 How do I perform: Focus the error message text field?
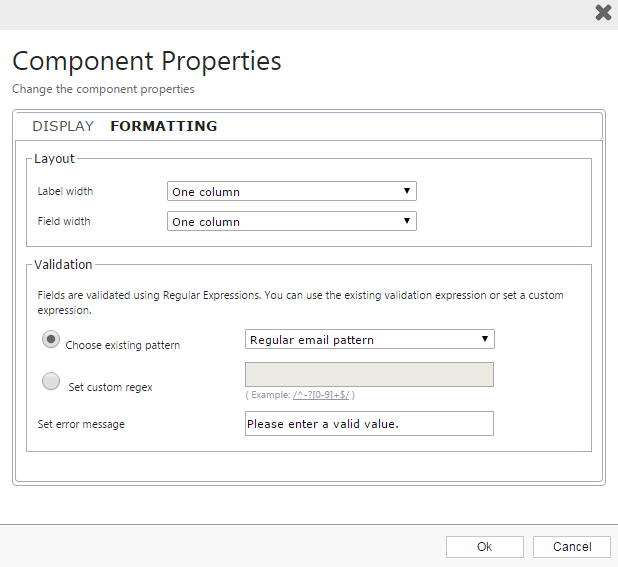(369, 423)
